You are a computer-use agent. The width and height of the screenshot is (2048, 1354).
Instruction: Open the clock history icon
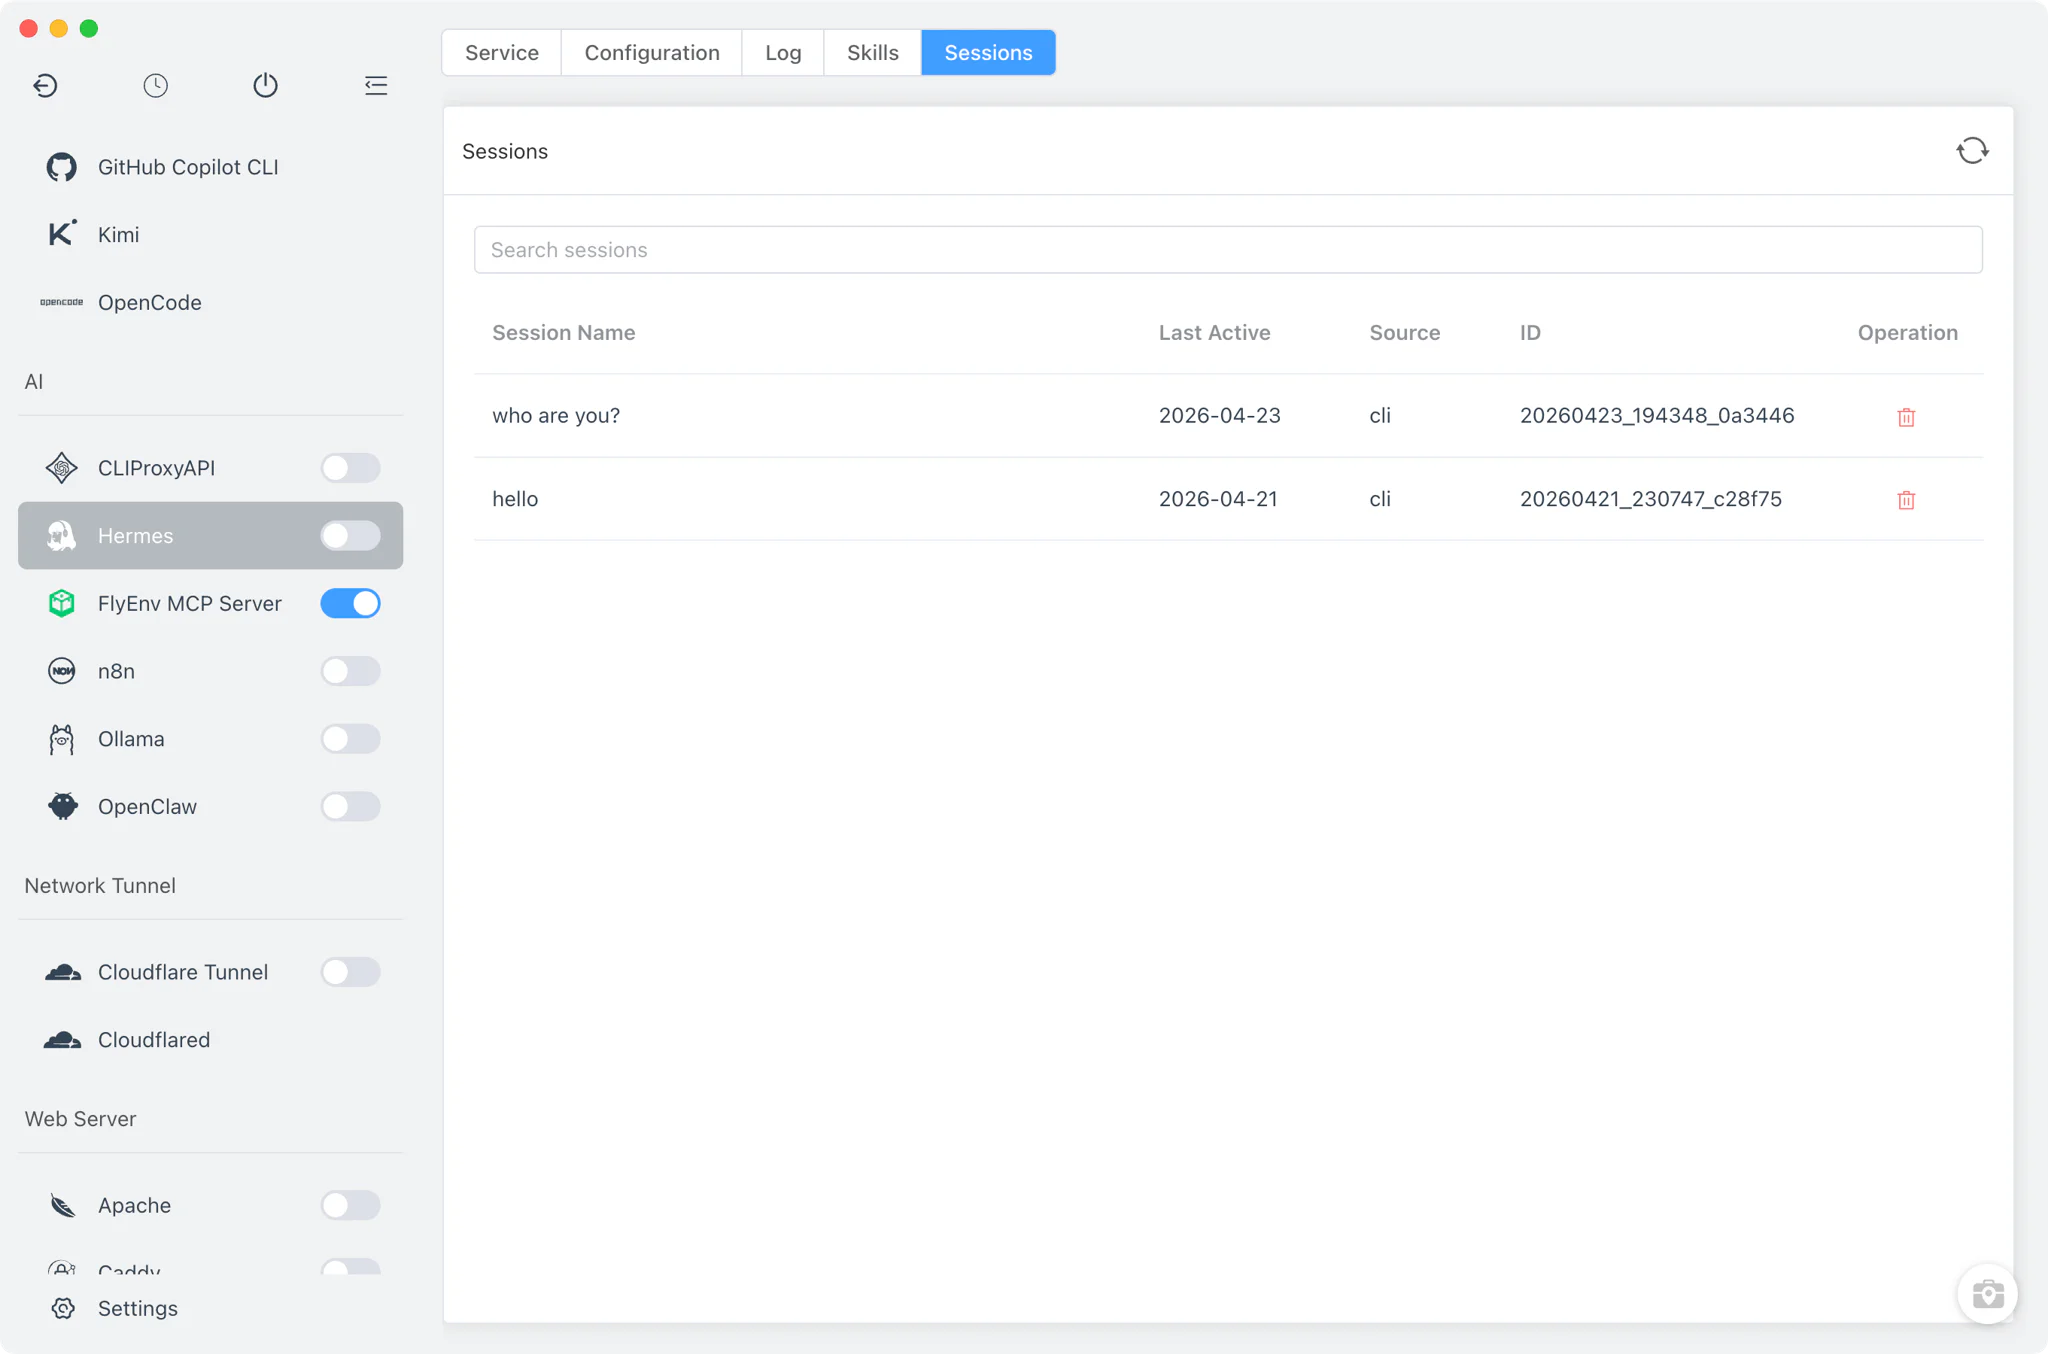coord(155,85)
